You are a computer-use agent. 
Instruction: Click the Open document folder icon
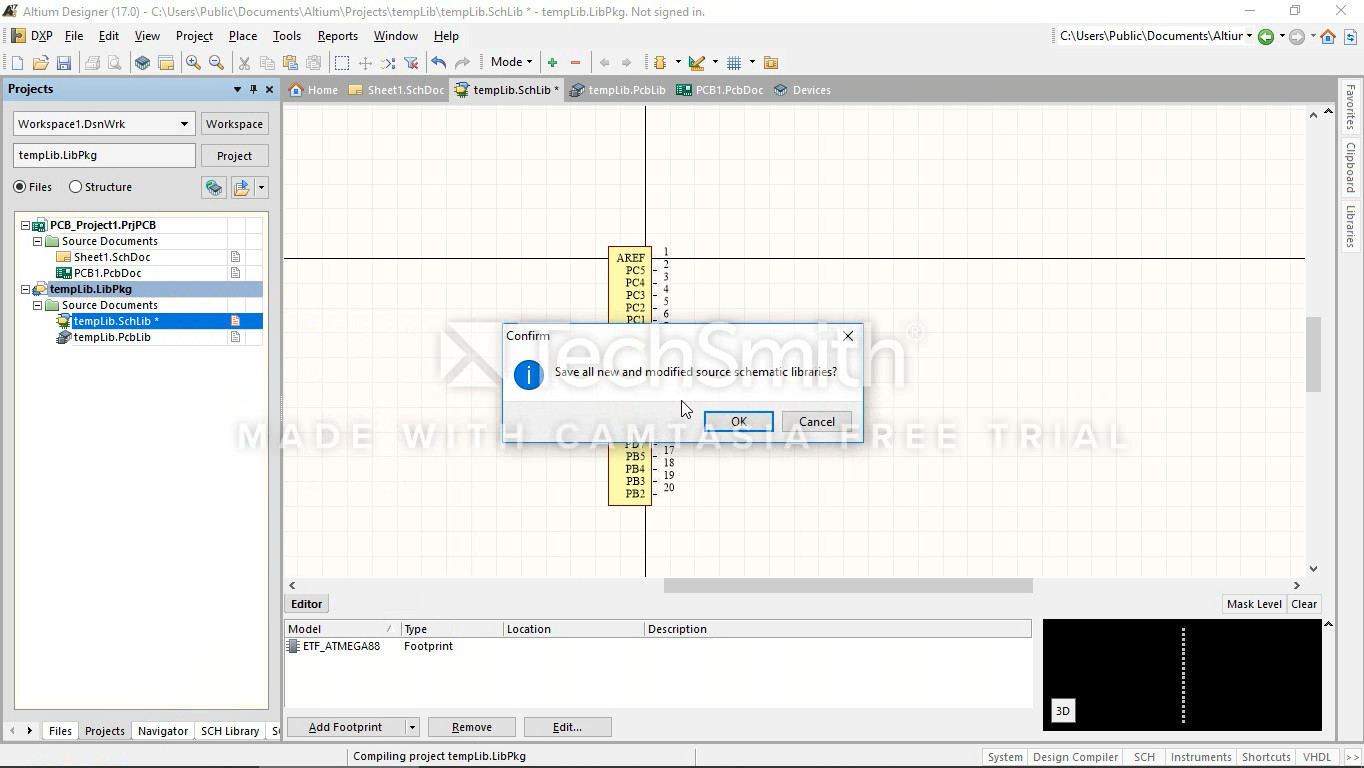41,63
